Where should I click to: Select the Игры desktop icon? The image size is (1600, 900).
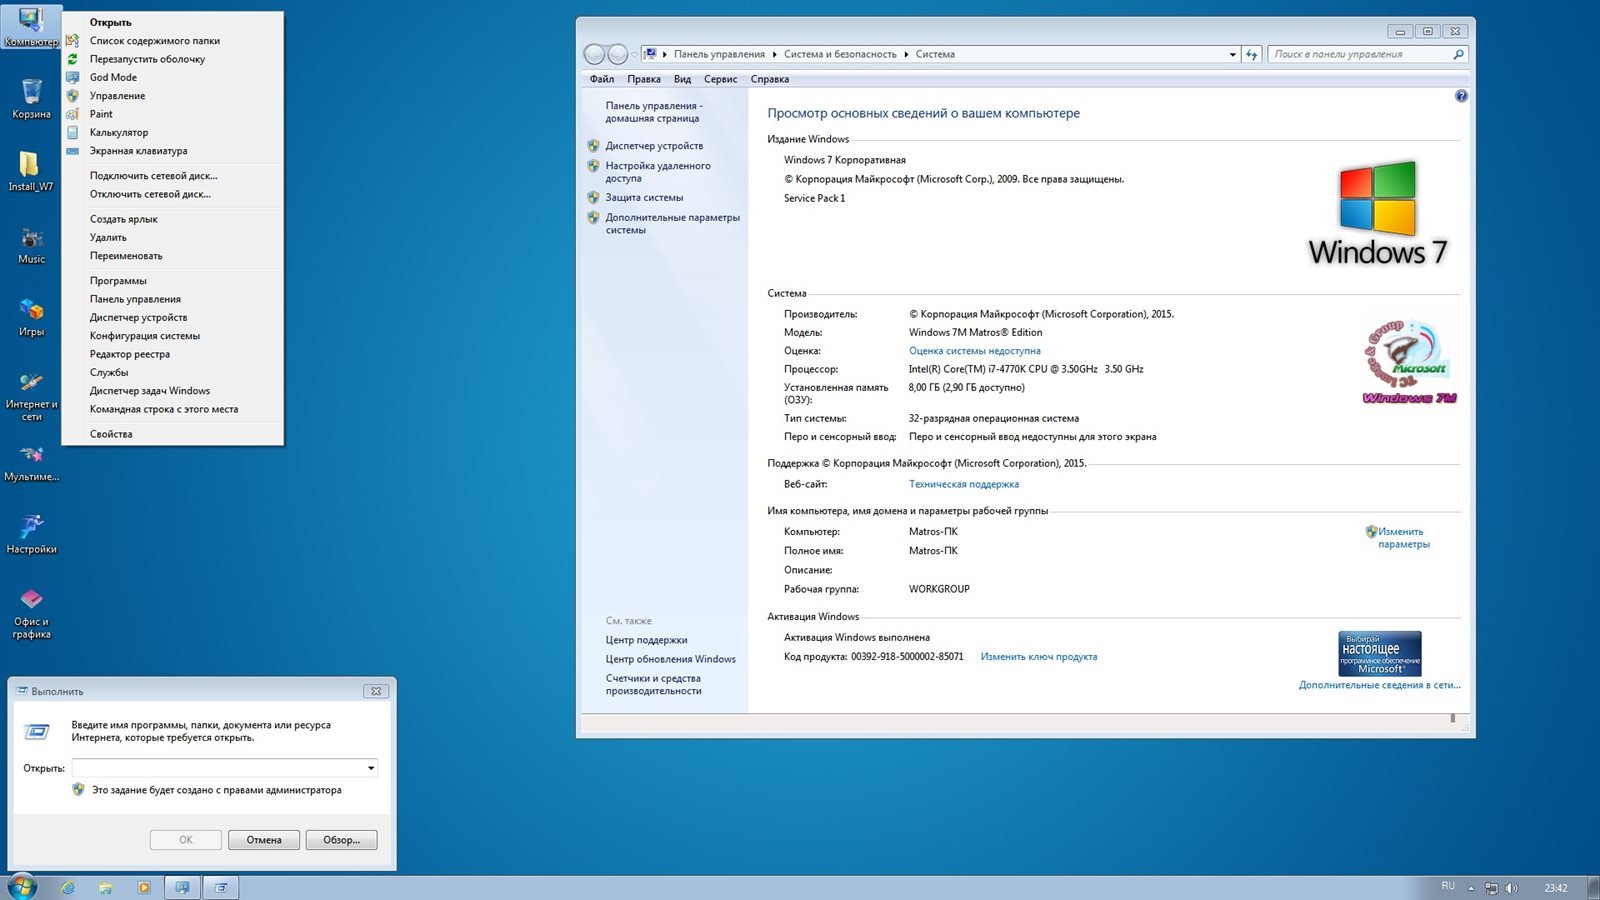coord(31,317)
